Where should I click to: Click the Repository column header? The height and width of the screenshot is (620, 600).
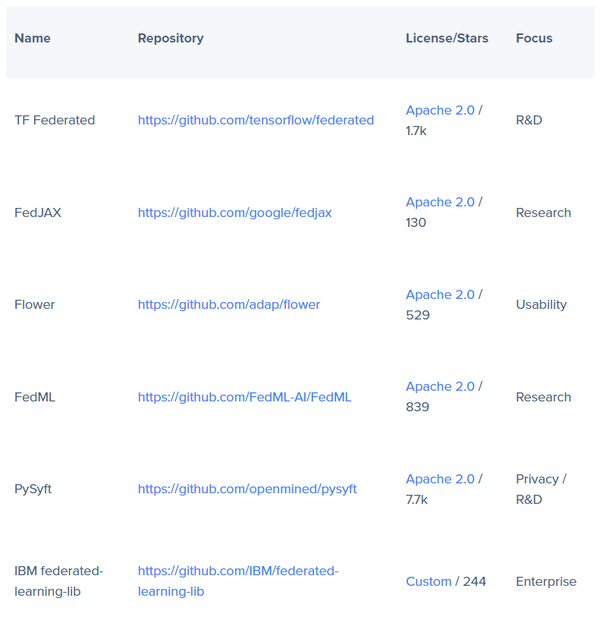[x=170, y=38]
